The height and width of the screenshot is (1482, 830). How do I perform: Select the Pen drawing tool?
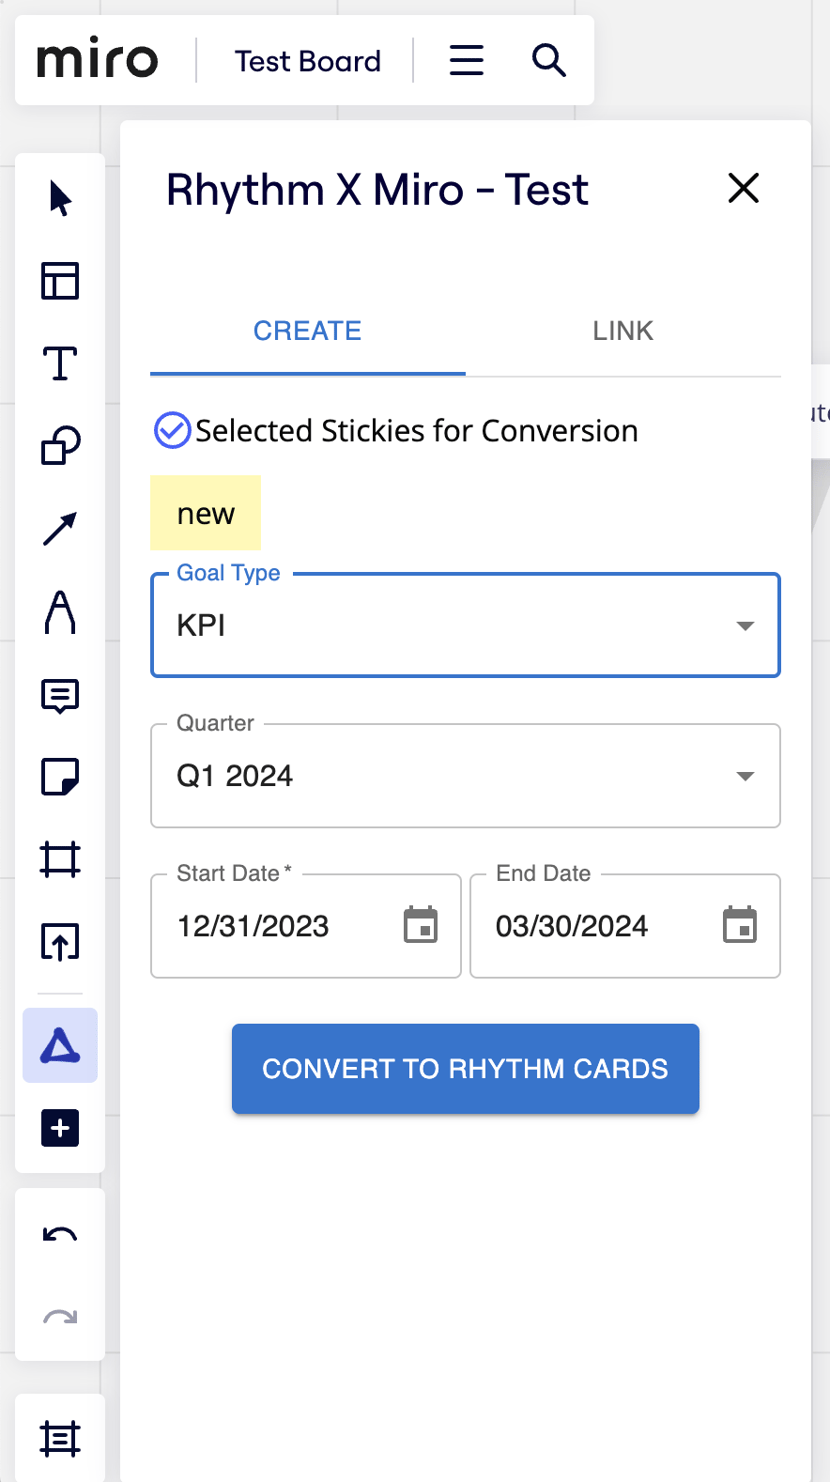[x=60, y=611]
